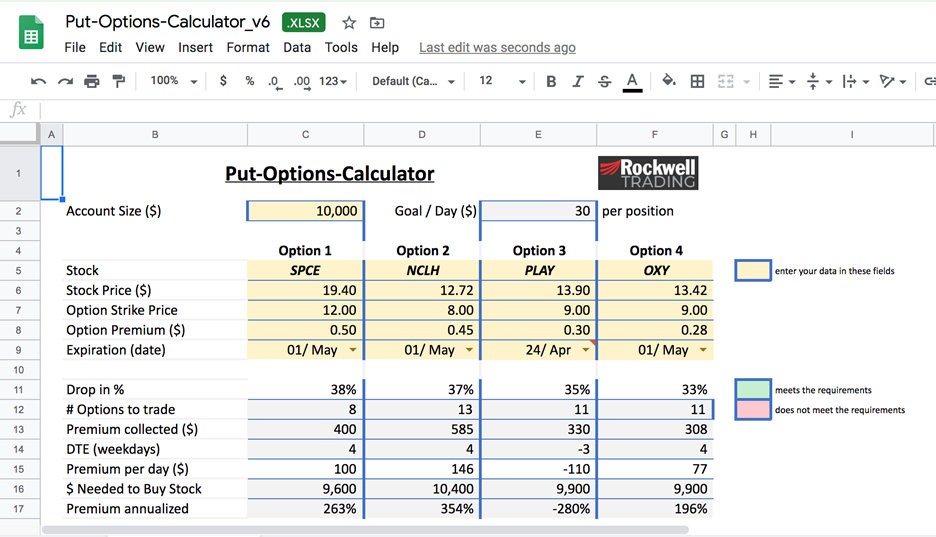
Task: Toggle bold formatting
Action: [551, 81]
